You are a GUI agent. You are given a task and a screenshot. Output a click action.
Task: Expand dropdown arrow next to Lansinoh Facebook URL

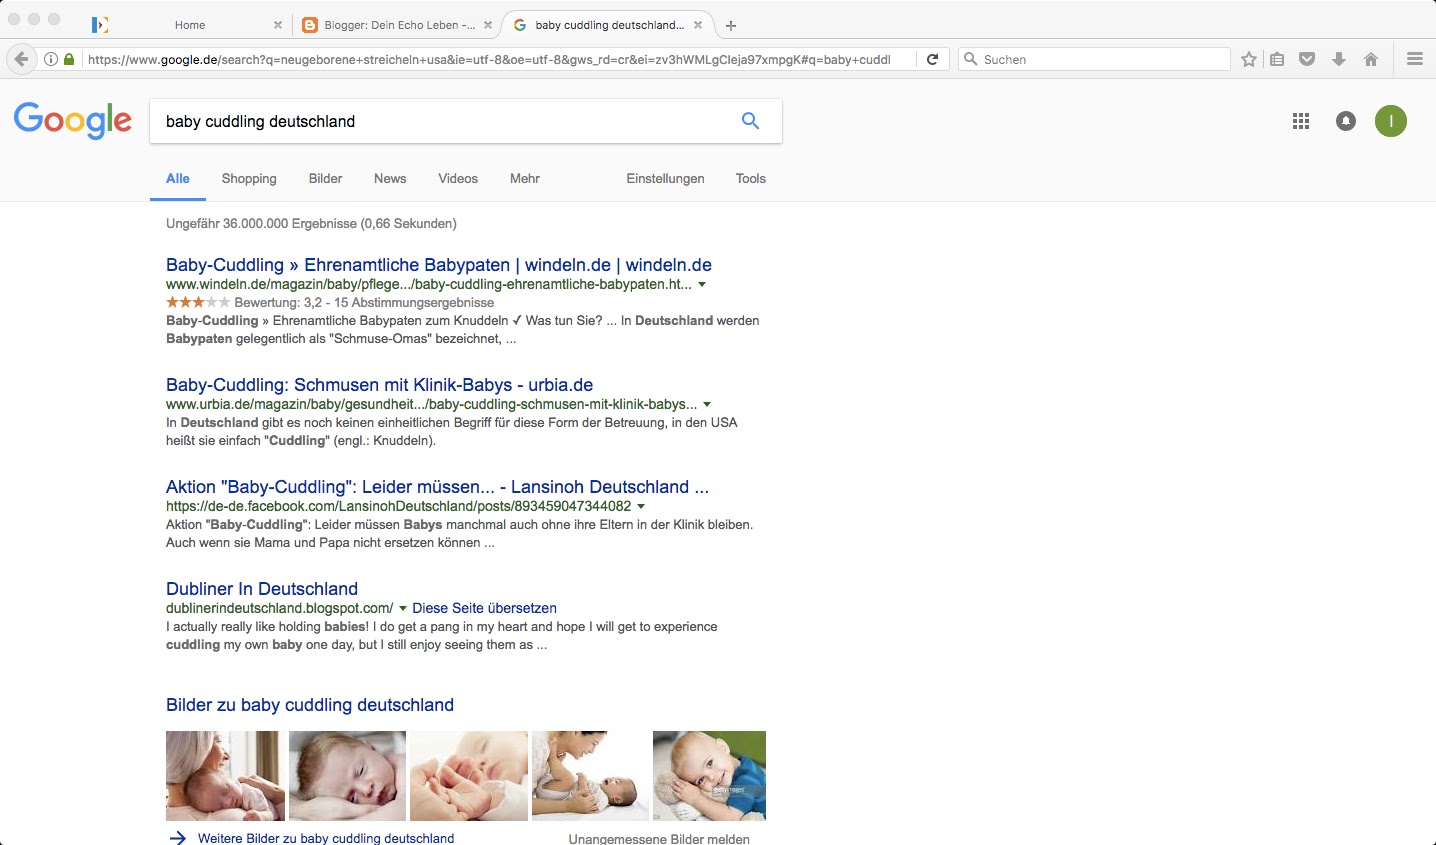pyautogui.click(x=641, y=507)
